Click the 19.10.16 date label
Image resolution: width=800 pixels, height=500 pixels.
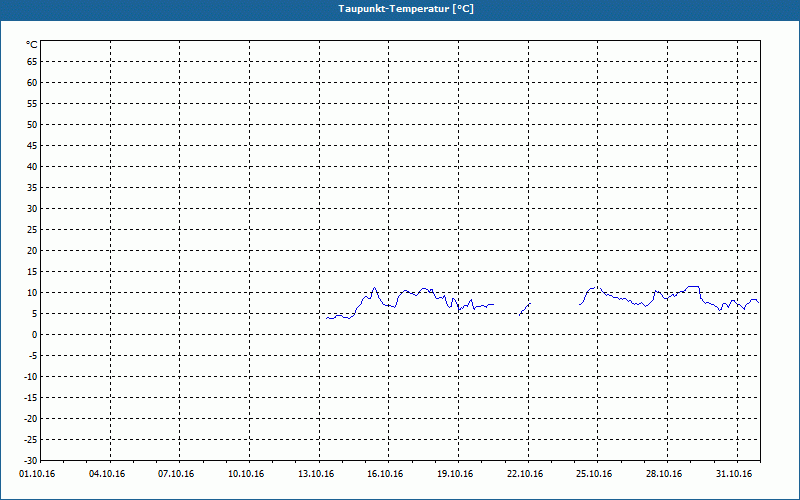point(455,474)
